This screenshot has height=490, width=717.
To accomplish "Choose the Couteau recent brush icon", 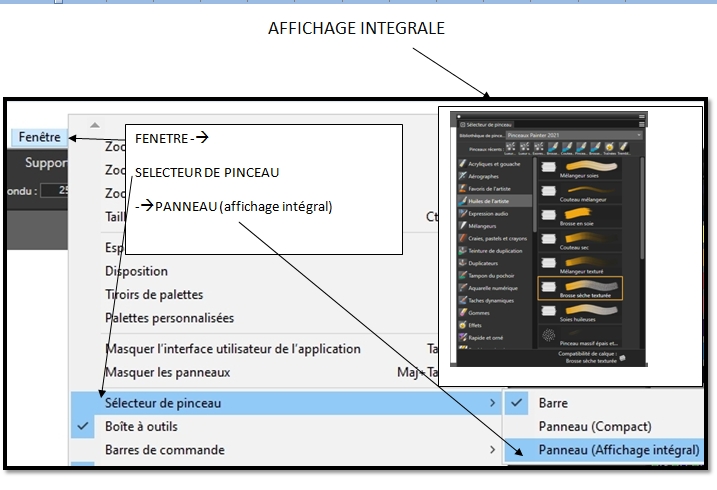I will tap(567, 148).
